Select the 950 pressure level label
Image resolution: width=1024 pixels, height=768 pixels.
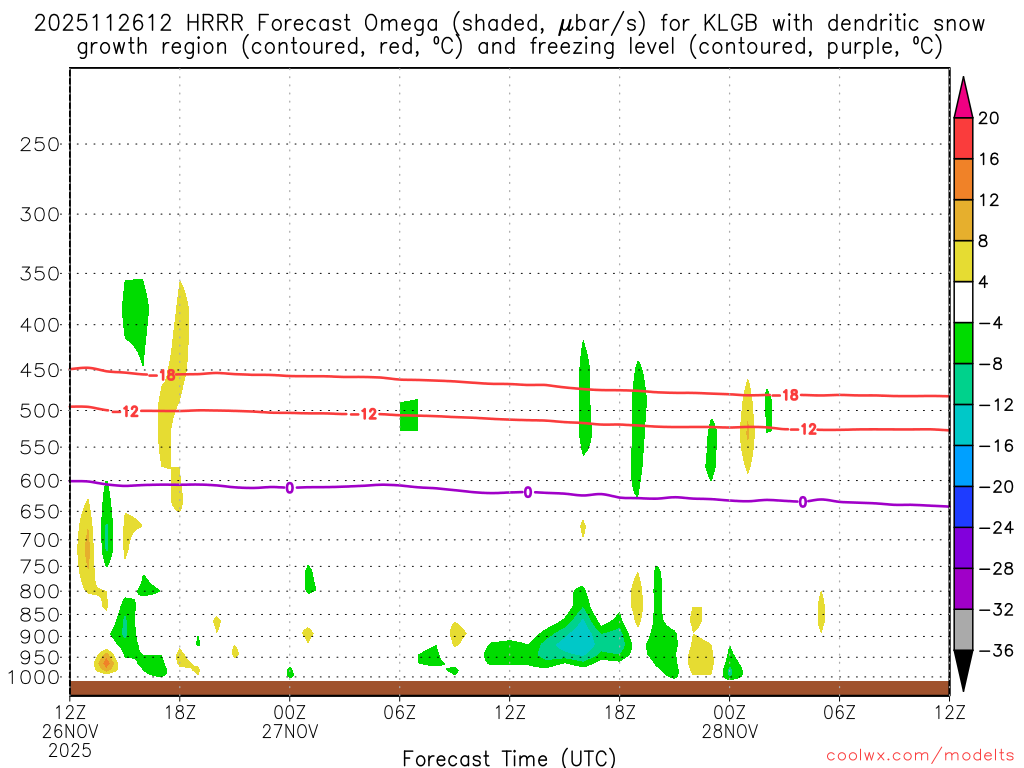[40, 658]
